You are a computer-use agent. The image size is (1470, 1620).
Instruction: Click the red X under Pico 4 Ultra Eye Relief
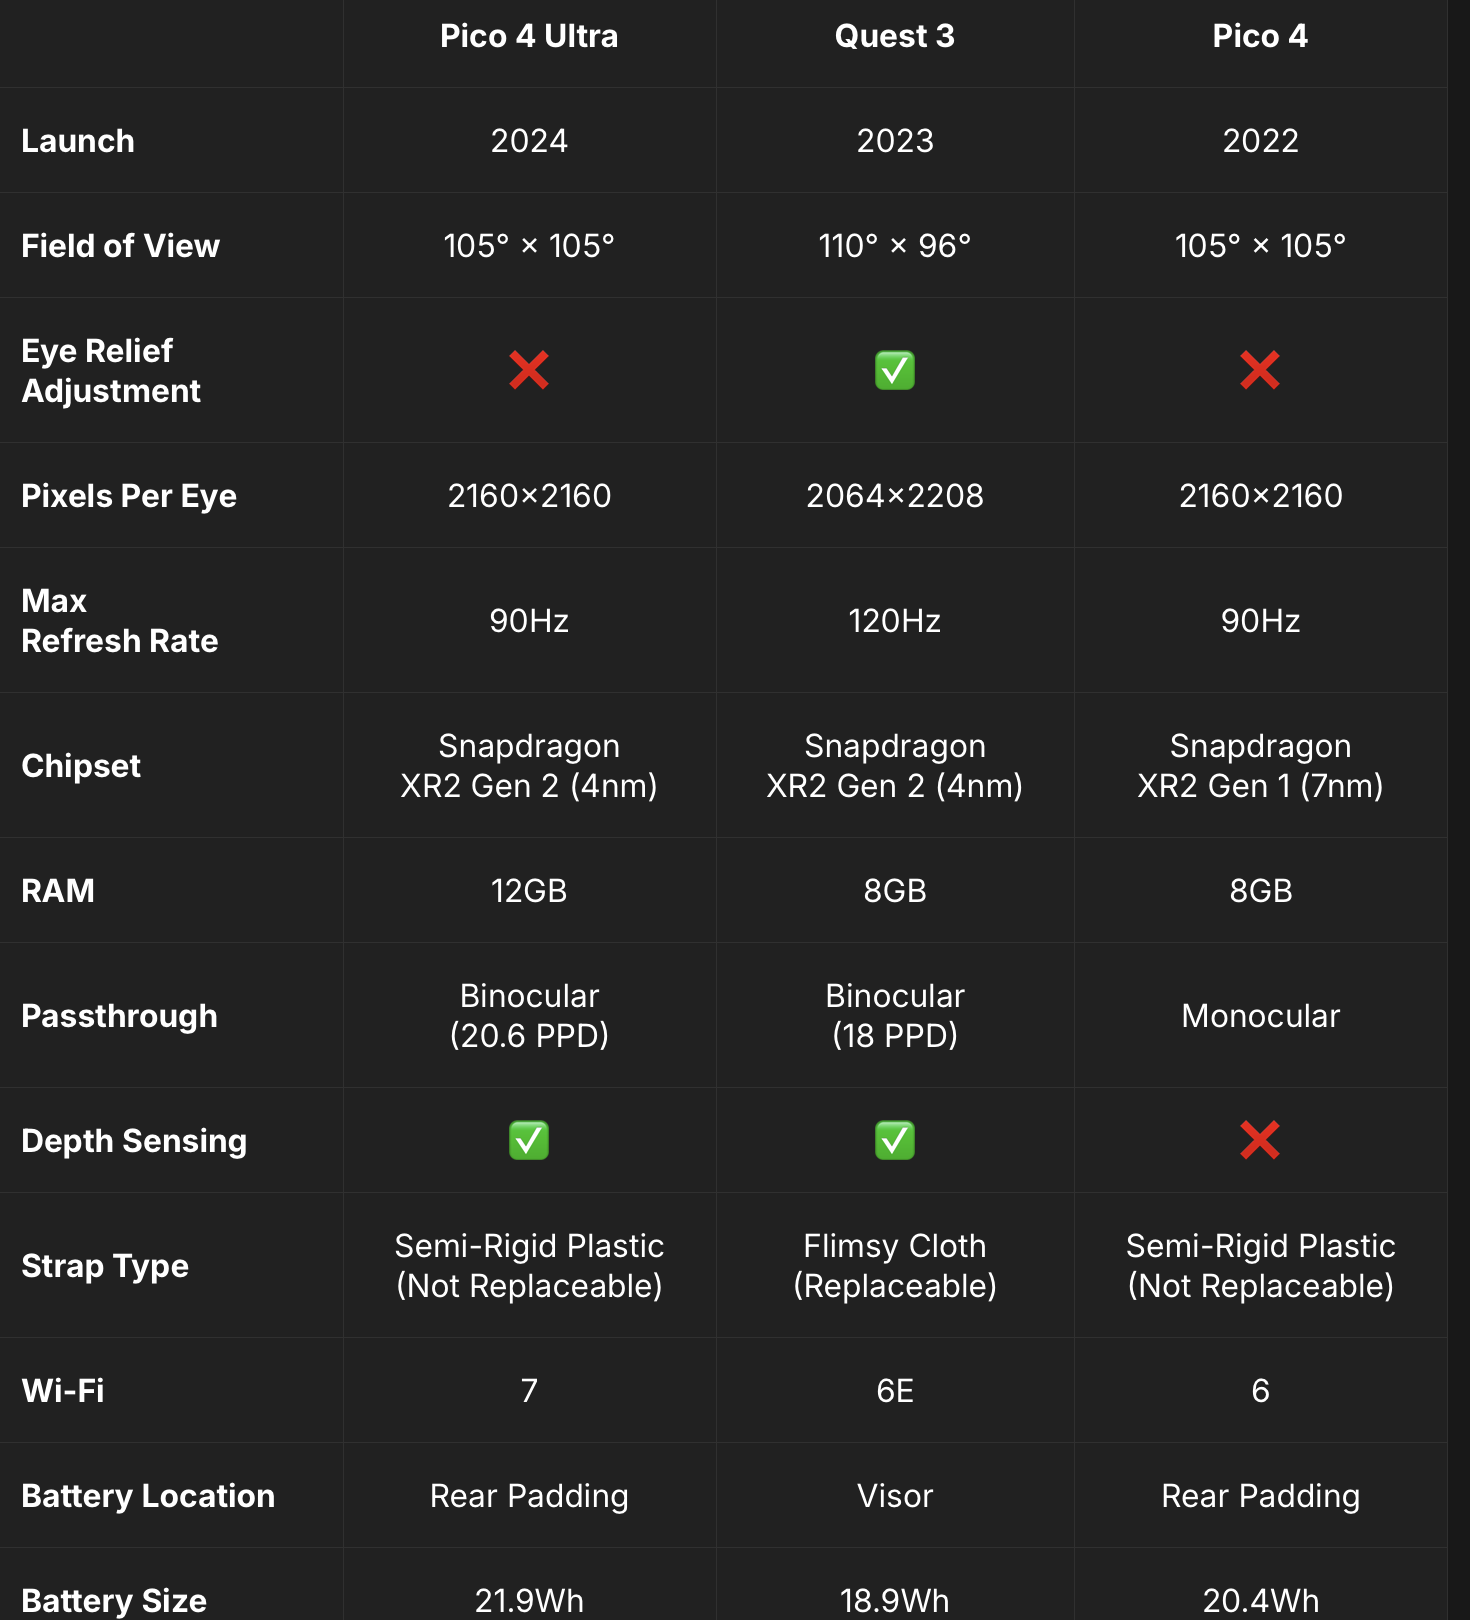point(529,370)
